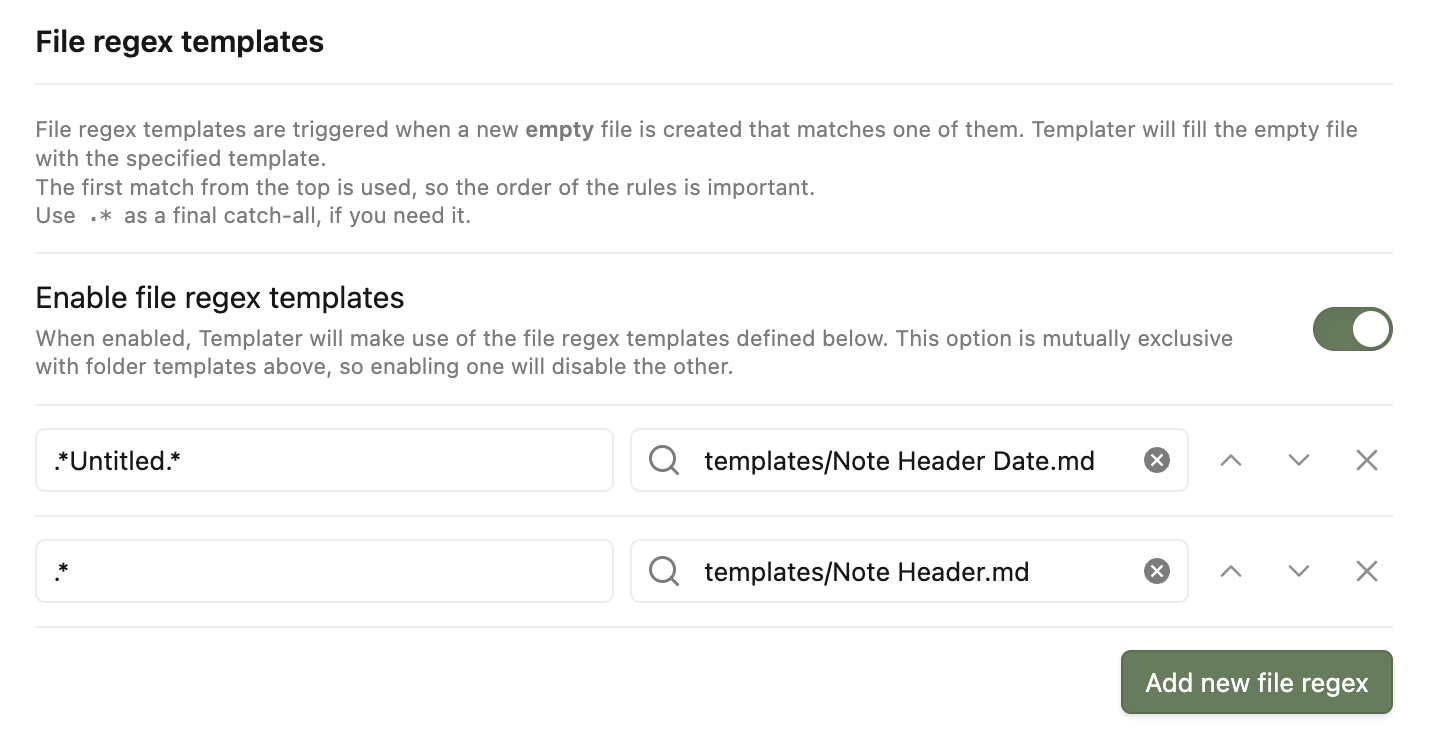Viewport: 1446px width, 740px height.
Task: Focus the .*Untitled.* regex input field
Action: pyautogui.click(x=324, y=460)
